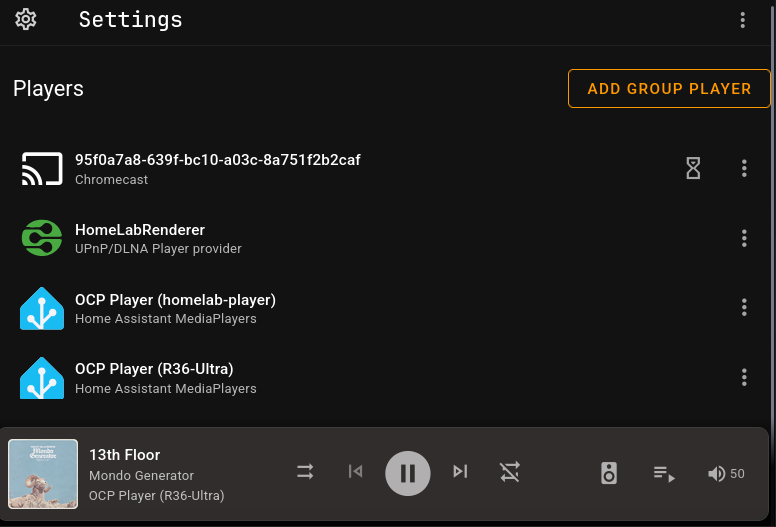Click the Chromecast cast icon

coord(42,168)
